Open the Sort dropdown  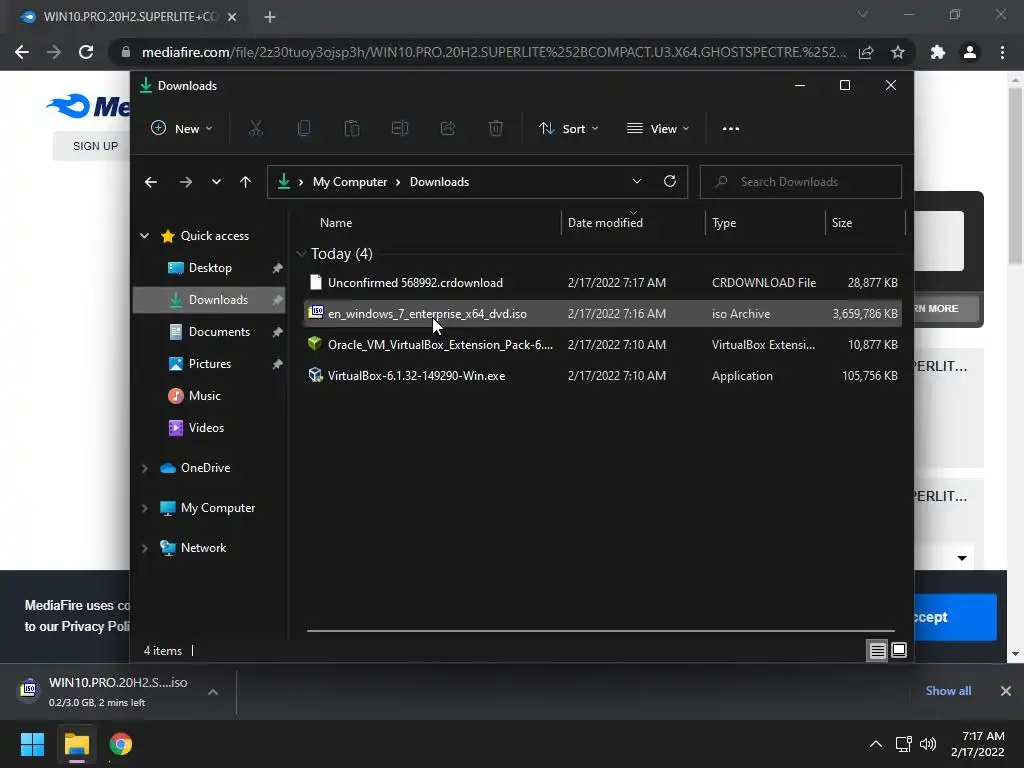coord(568,129)
